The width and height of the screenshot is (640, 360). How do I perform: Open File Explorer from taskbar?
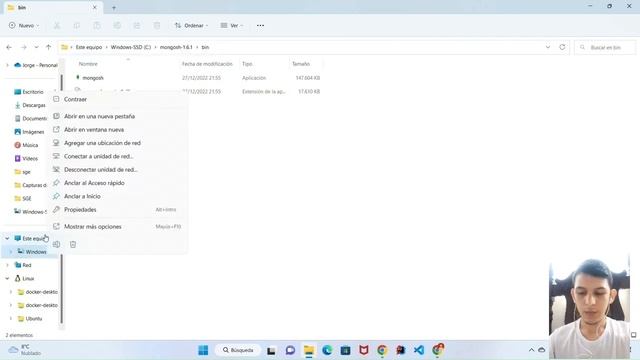(x=309, y=350)
